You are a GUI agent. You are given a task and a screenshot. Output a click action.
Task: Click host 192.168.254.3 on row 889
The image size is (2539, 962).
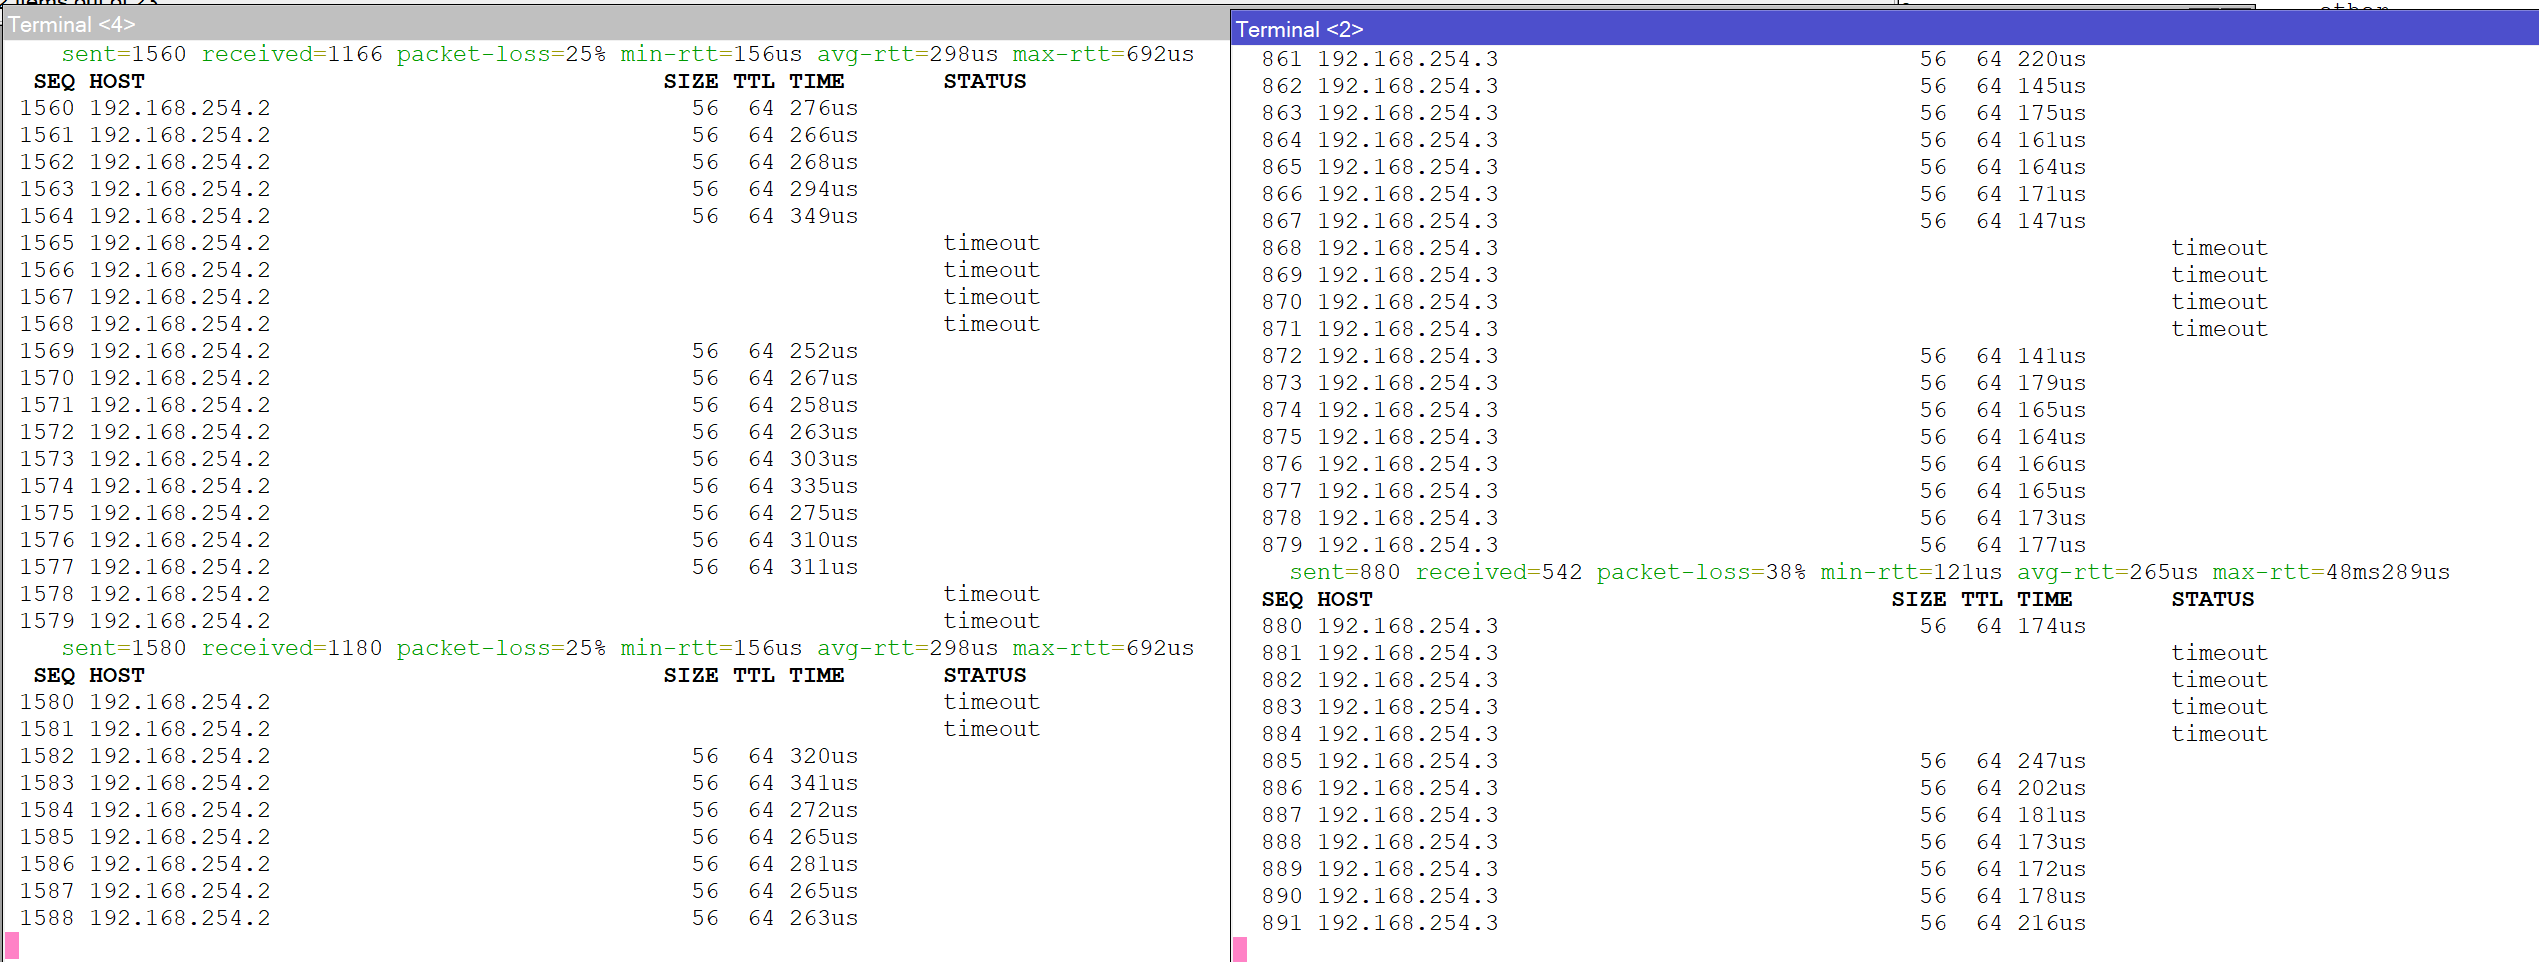point(1408,869)
